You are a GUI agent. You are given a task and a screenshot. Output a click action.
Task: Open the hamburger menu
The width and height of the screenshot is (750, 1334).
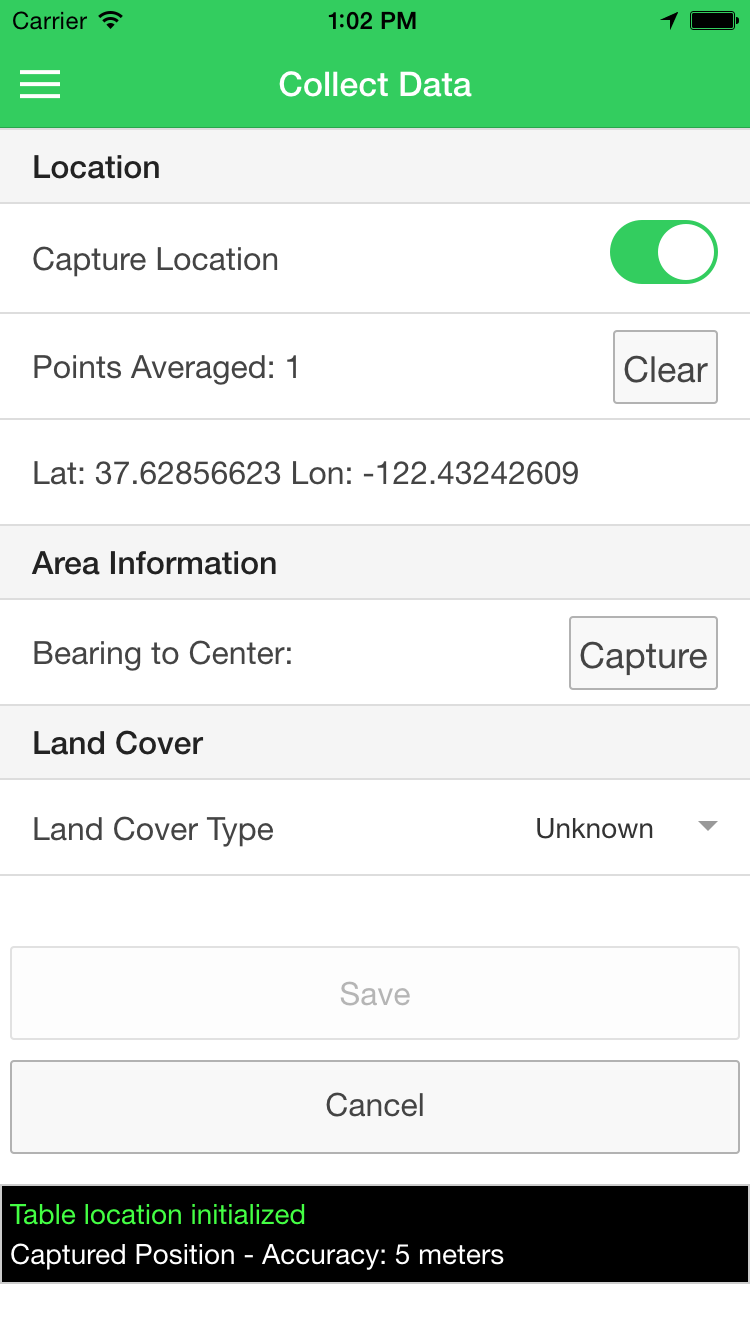click(40, 85)
